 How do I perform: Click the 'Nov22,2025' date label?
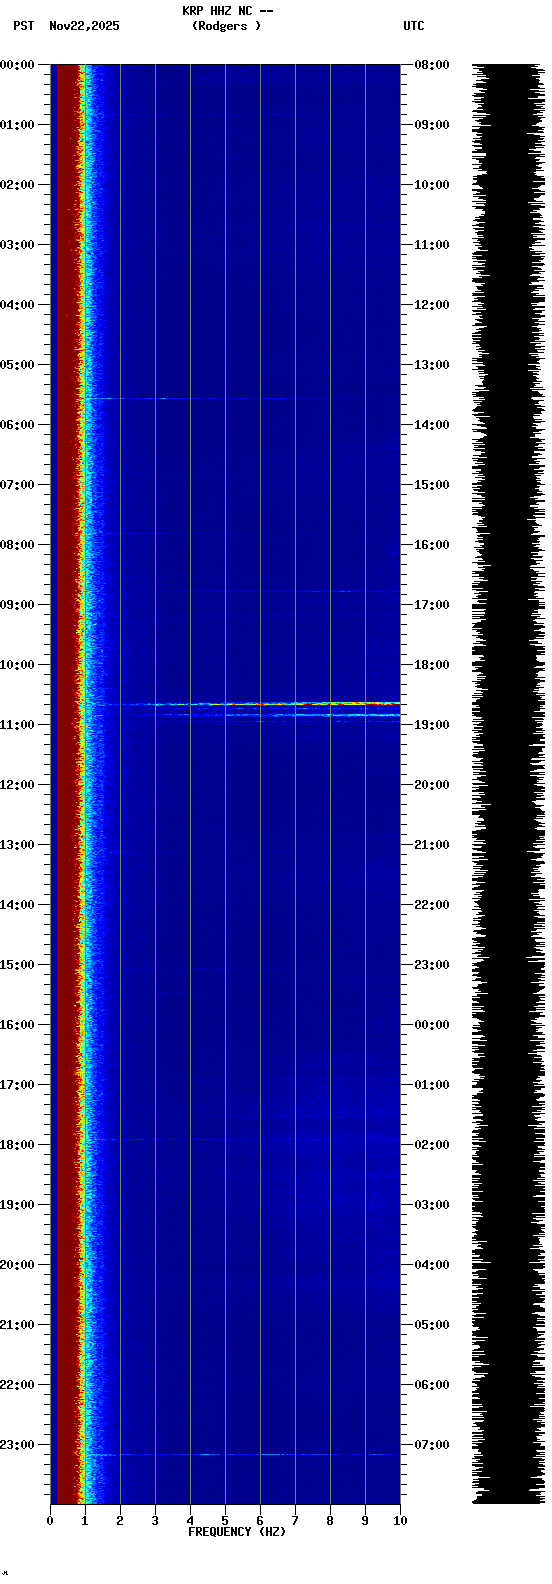coord(84,26)
